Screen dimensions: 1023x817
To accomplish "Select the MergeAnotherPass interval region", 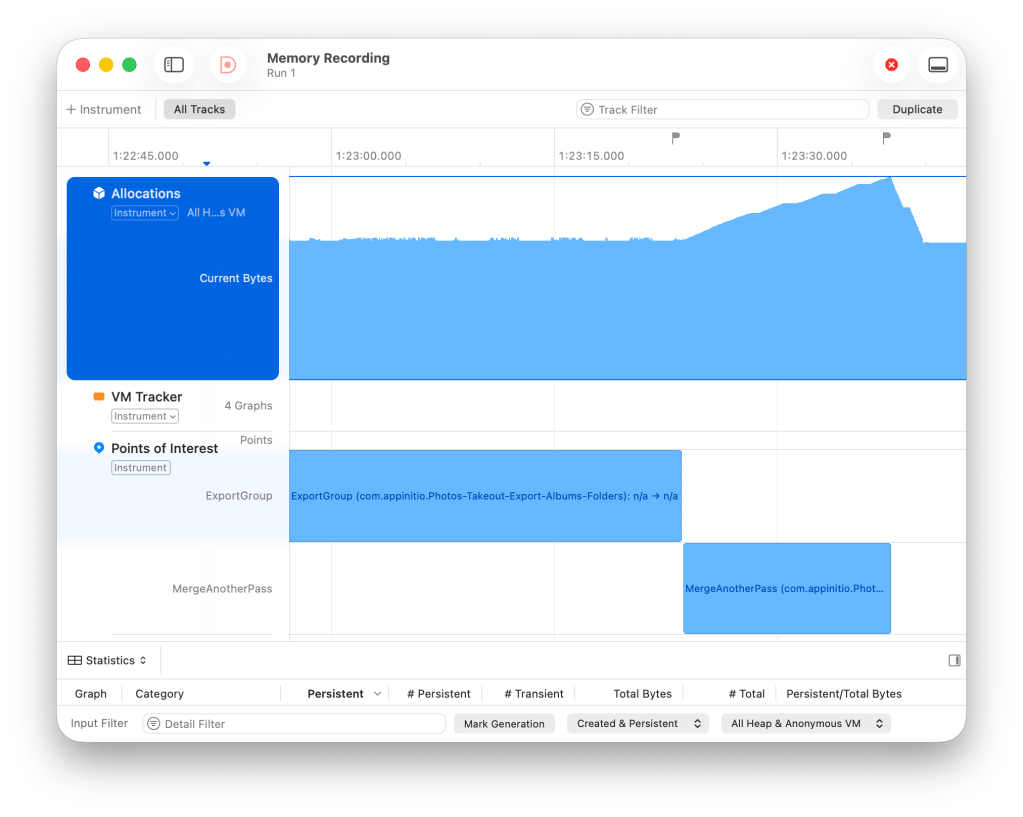I will (x=786, y=588).
